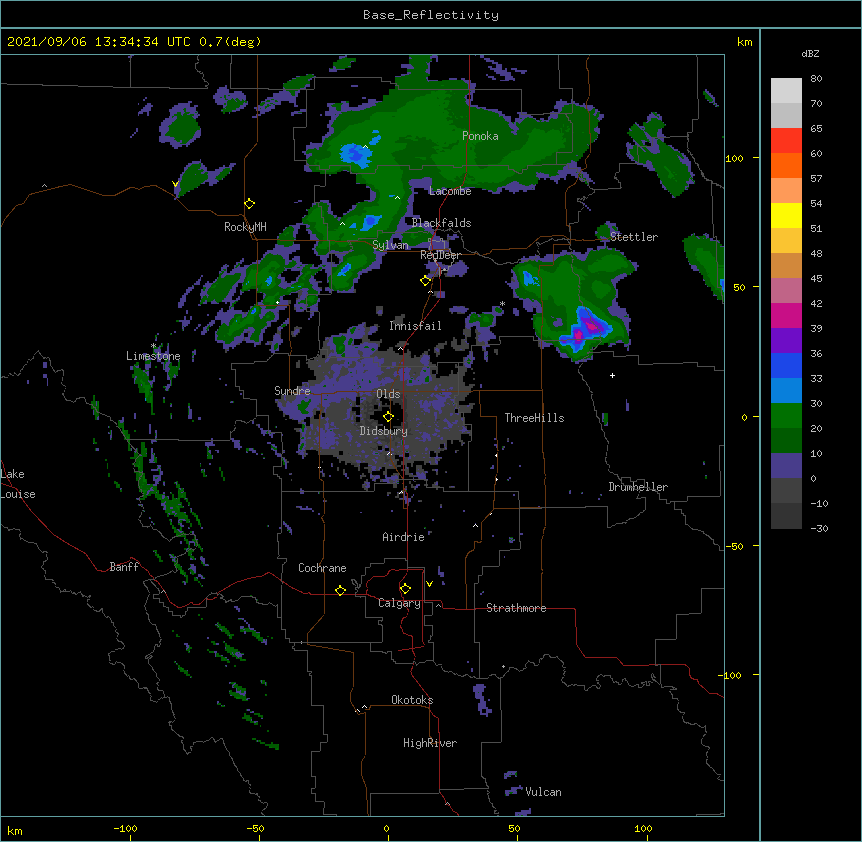Click the white plus marker north of Drumheller

coord(612,375)
